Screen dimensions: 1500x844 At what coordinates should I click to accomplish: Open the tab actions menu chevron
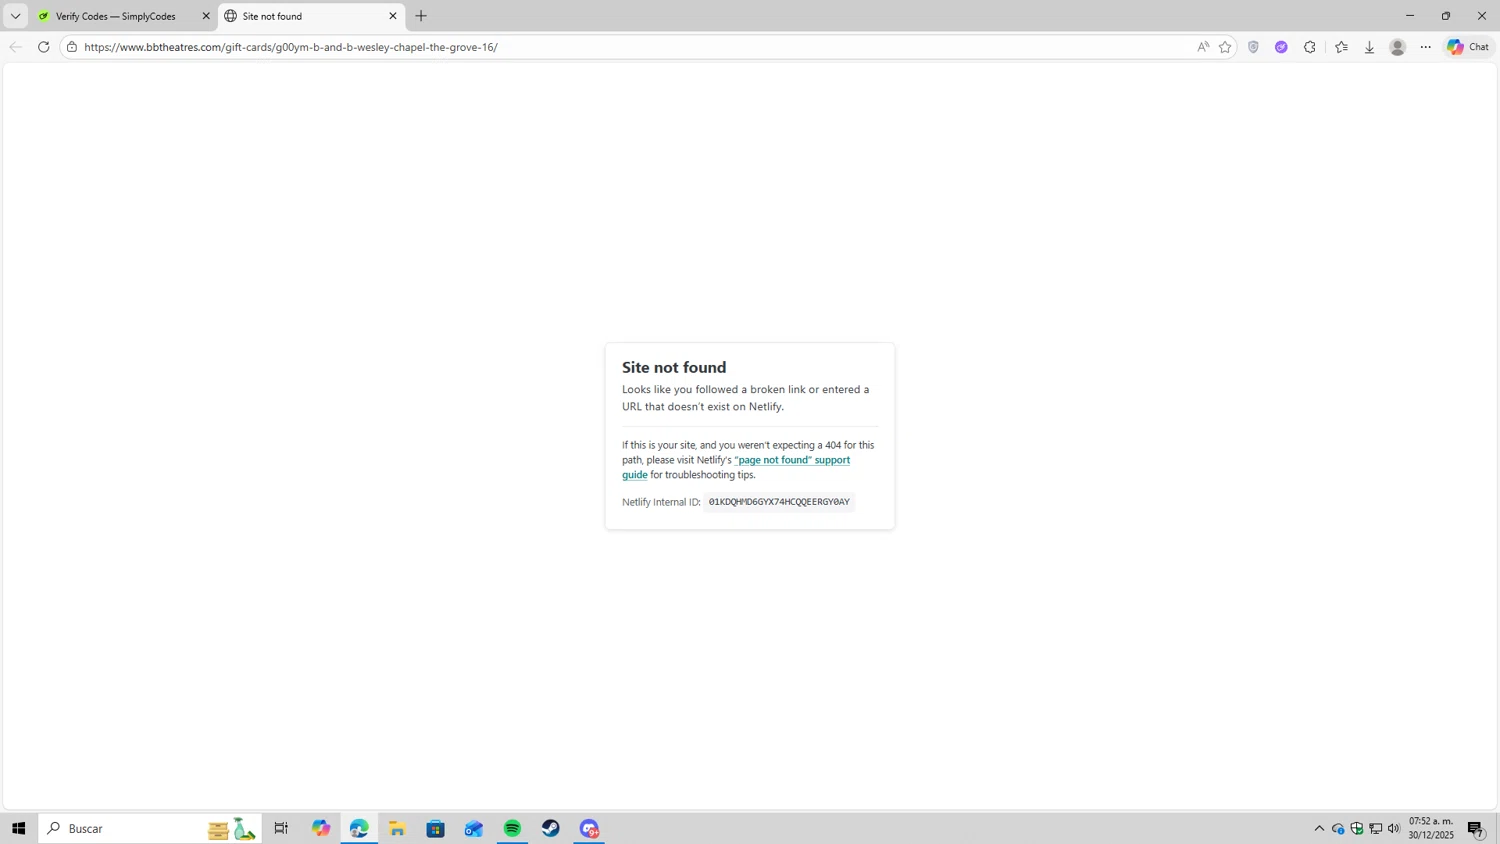[x=15, y=16]
